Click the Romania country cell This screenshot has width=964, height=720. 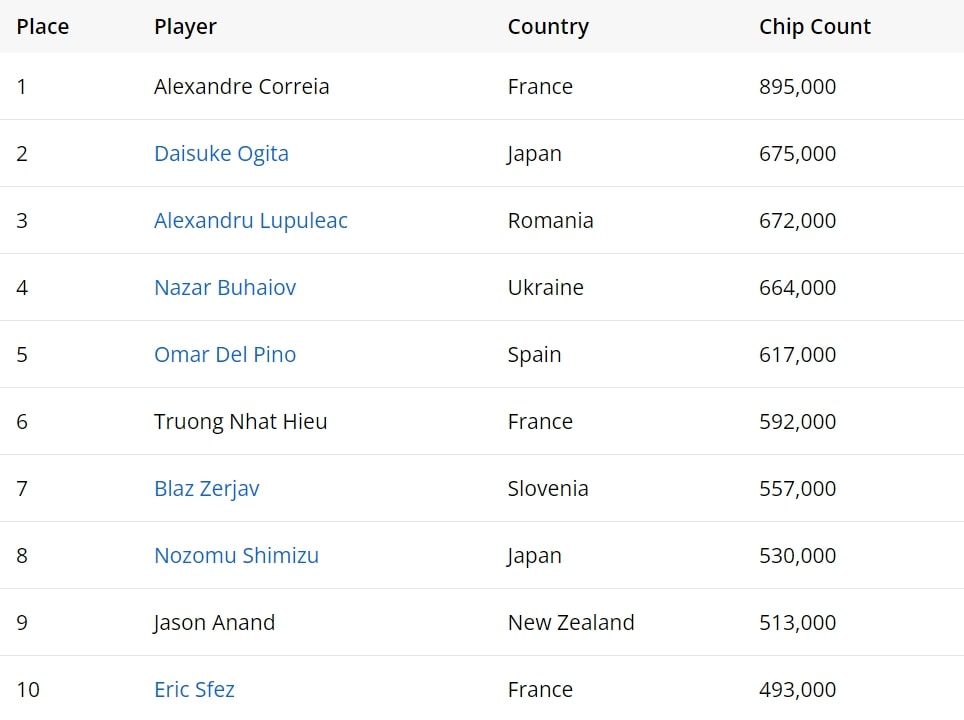(x=550, y=221)
